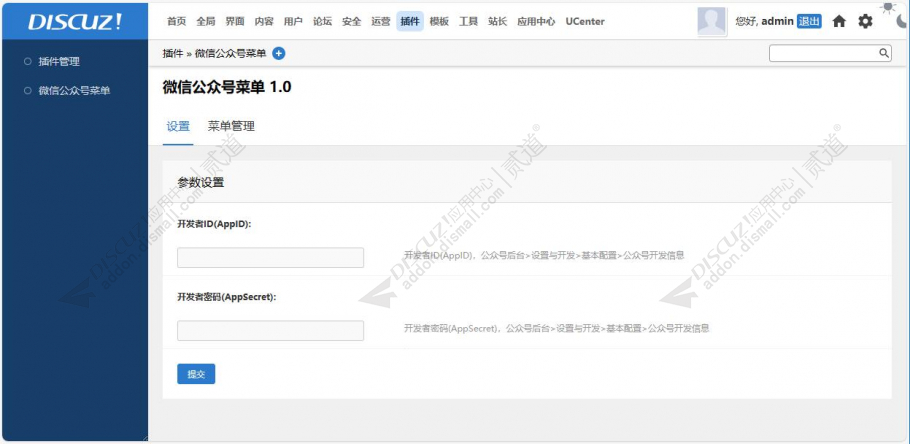The height and width of the screenshot is (444, 910).
Task: Open the 运营 menu
Action: (x=381, y=21)
